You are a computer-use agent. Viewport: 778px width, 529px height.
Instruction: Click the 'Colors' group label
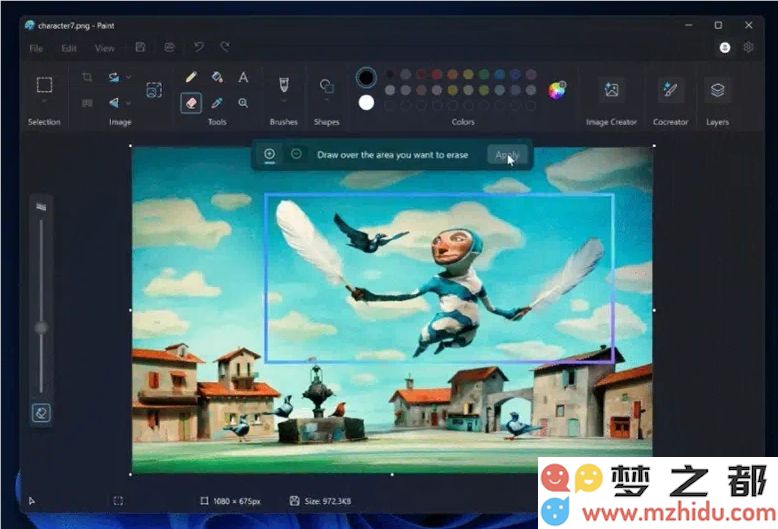(x=463, y=122)
